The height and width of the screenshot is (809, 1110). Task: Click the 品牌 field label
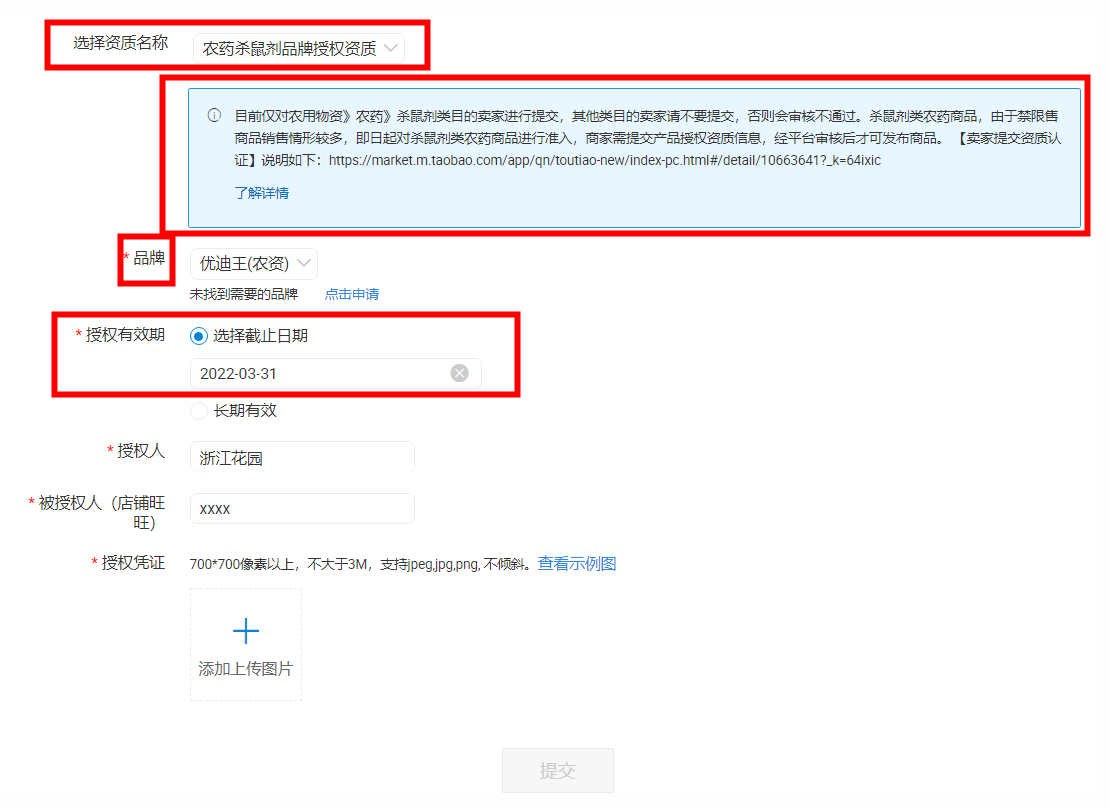point(149,258)
